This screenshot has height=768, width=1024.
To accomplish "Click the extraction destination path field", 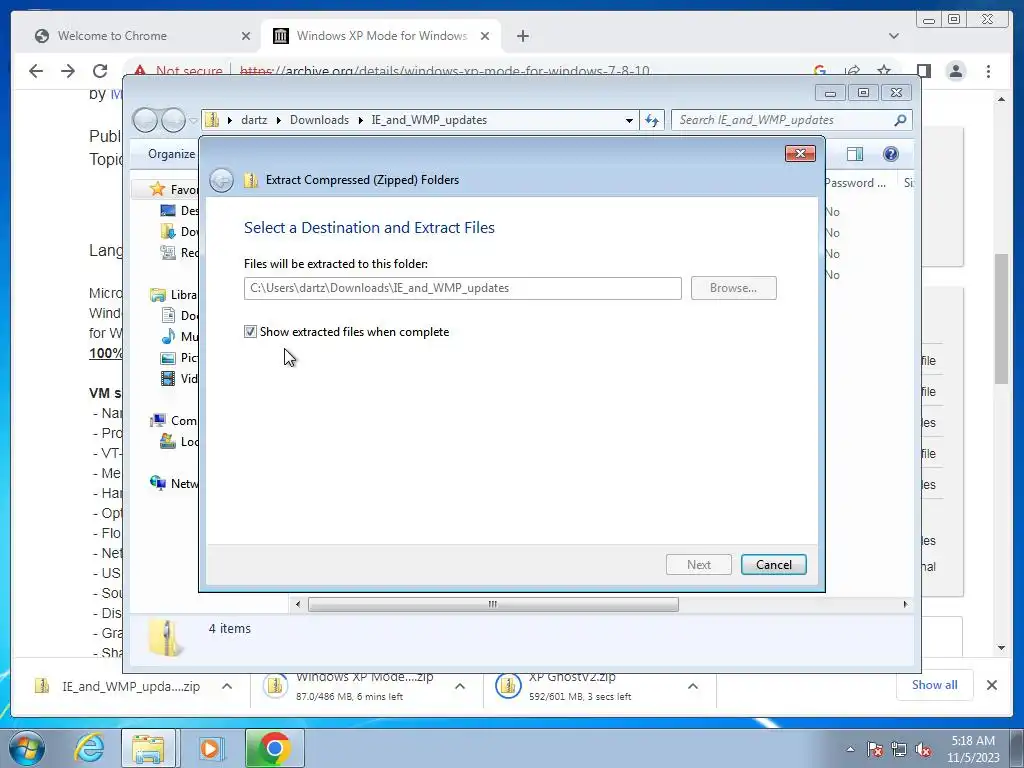I will coord(462,288).
